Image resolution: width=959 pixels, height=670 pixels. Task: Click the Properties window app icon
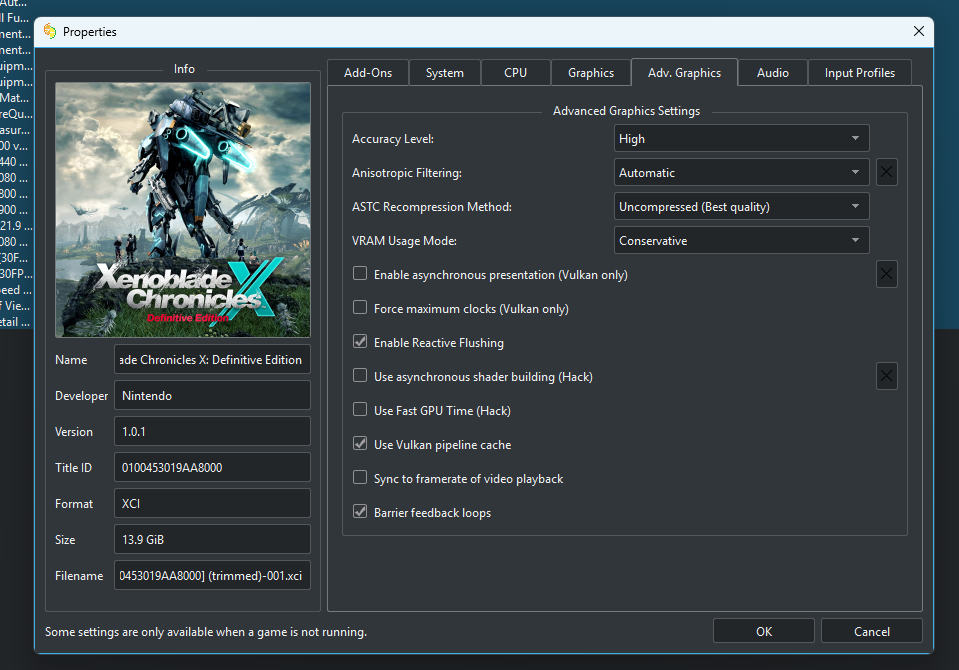point(50,31)
